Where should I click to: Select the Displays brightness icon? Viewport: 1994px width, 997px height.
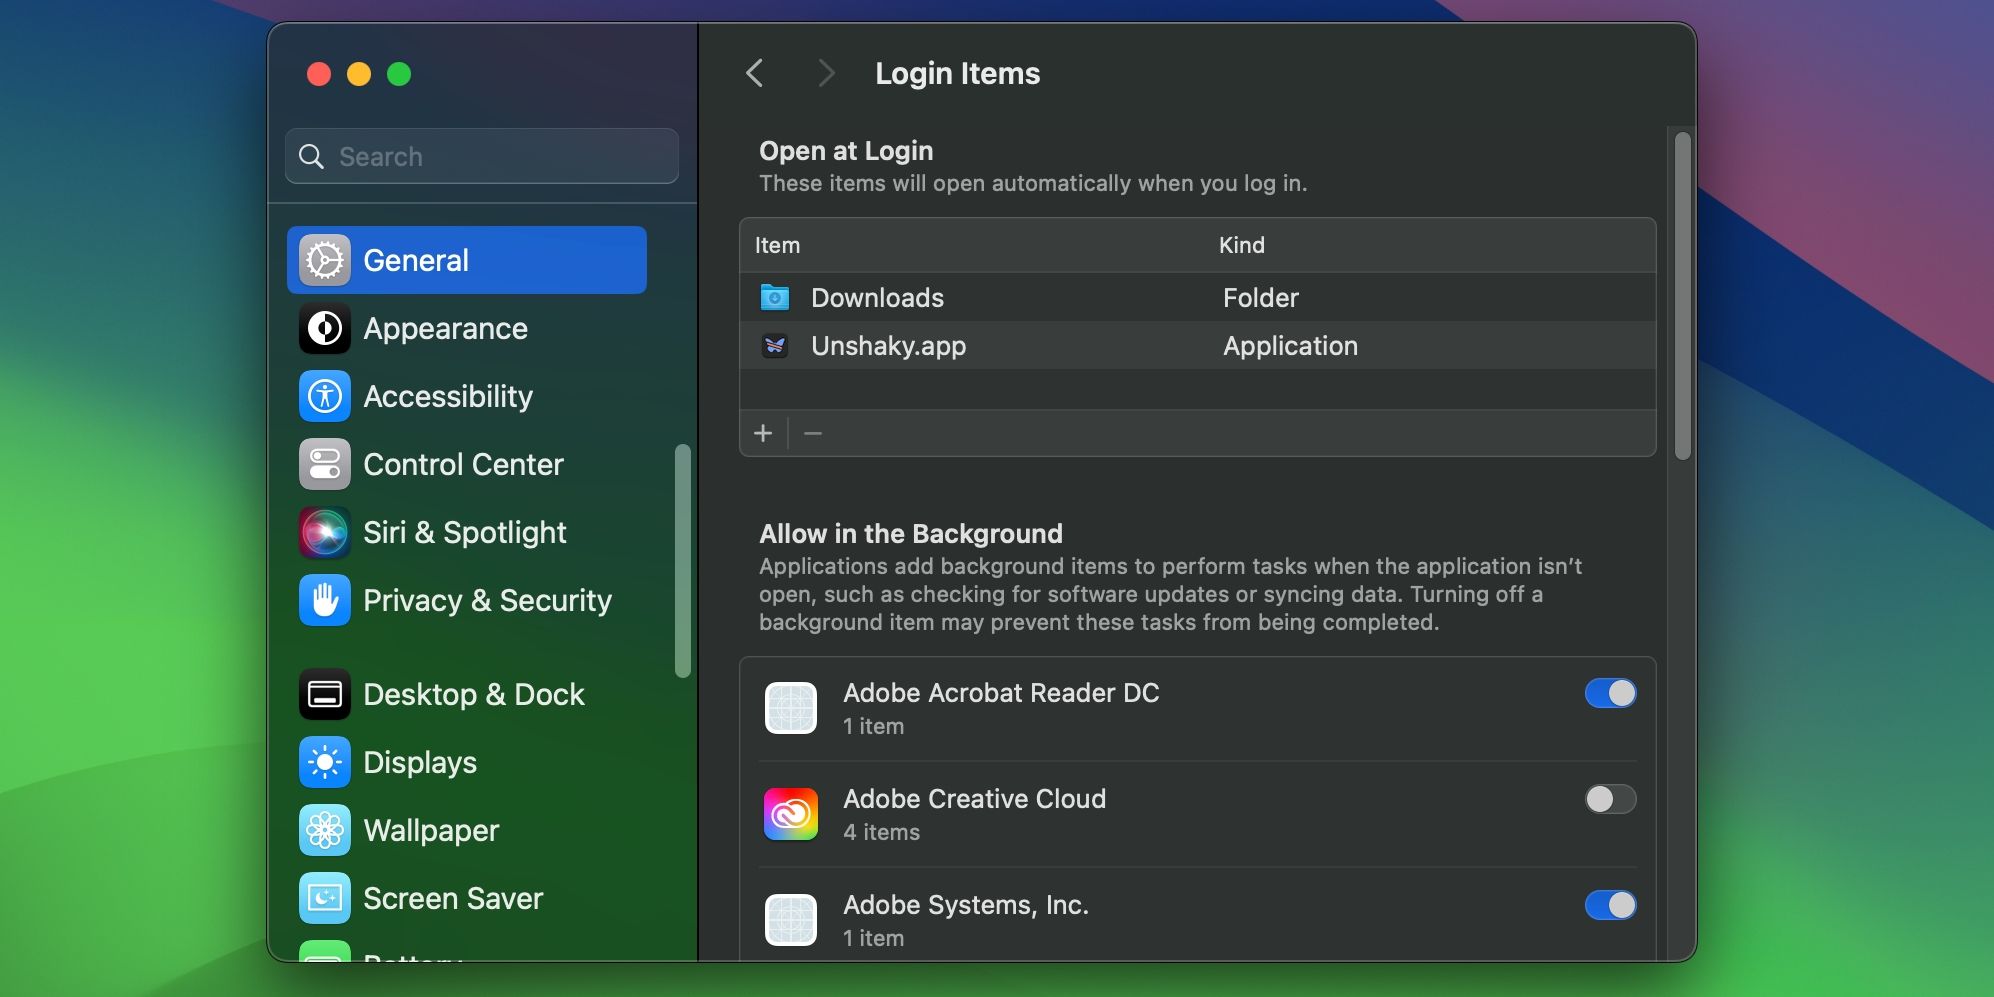point(323,762)
